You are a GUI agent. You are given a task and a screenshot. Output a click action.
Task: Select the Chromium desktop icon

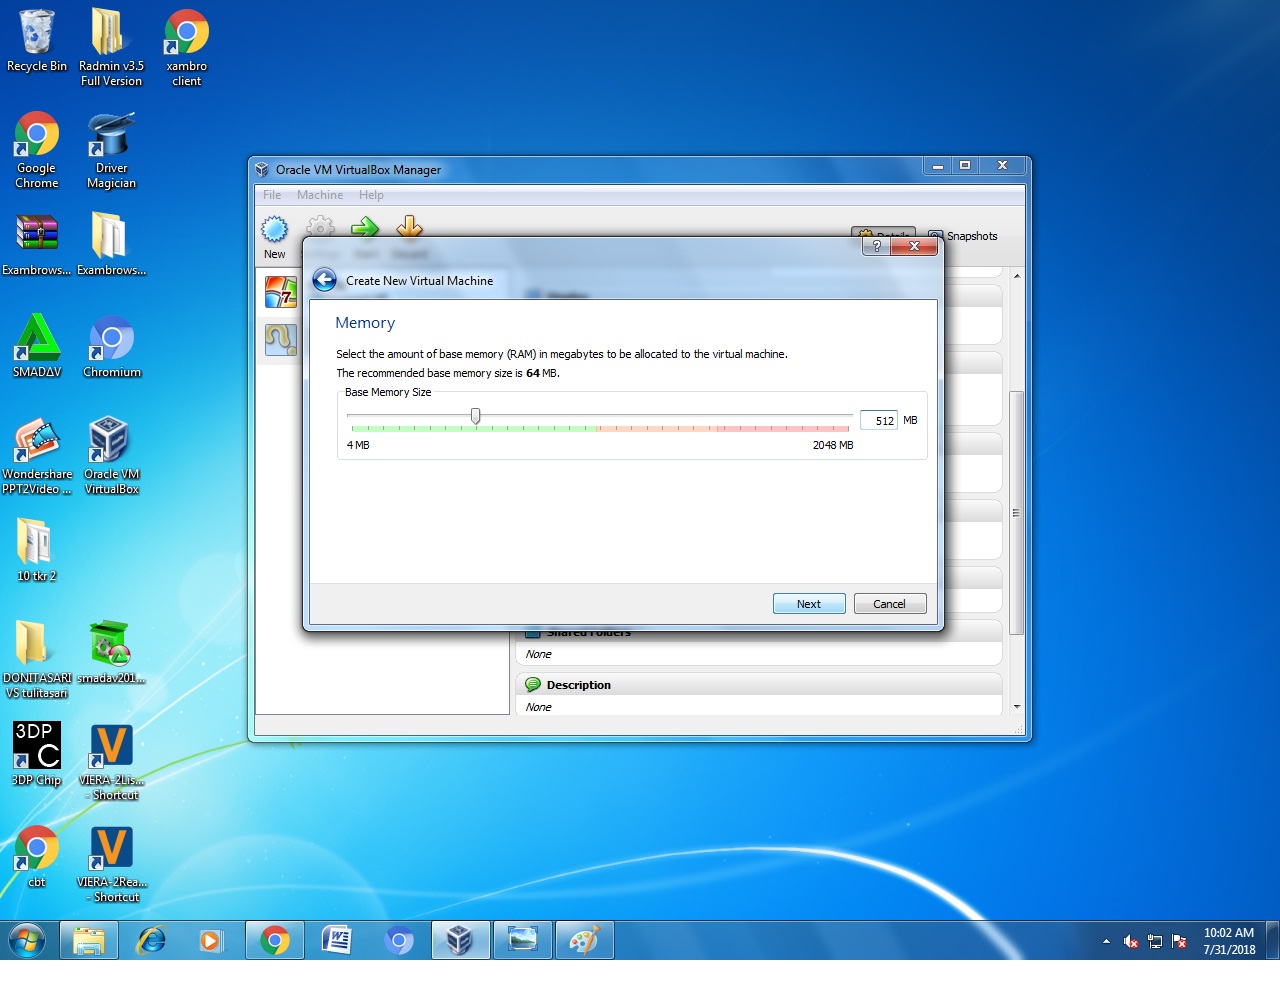pyautogui.click(x=111, y=346)
